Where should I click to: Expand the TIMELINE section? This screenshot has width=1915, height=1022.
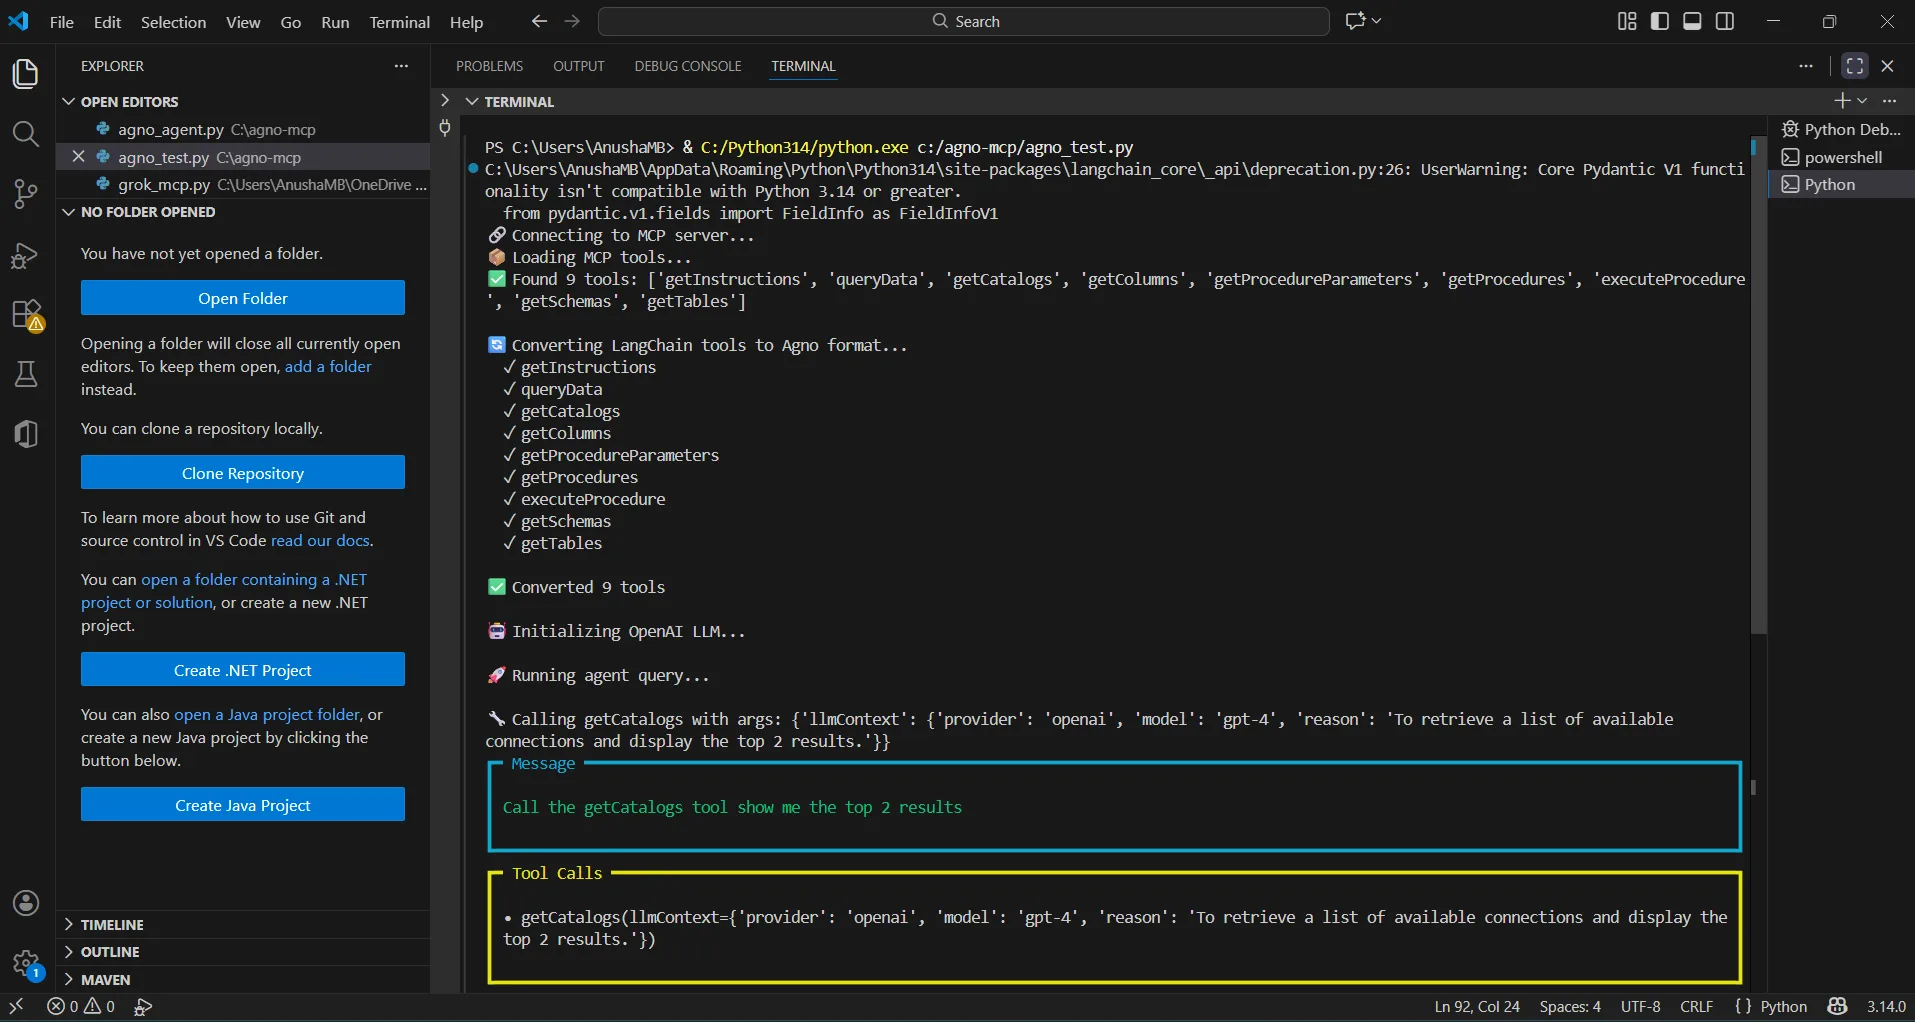point(112,925)
